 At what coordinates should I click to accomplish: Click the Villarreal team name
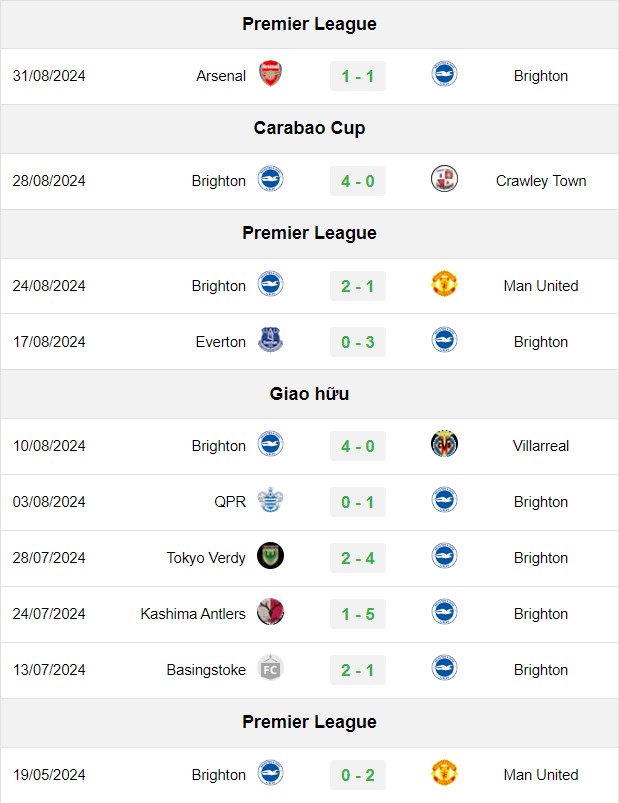(541, 446)
